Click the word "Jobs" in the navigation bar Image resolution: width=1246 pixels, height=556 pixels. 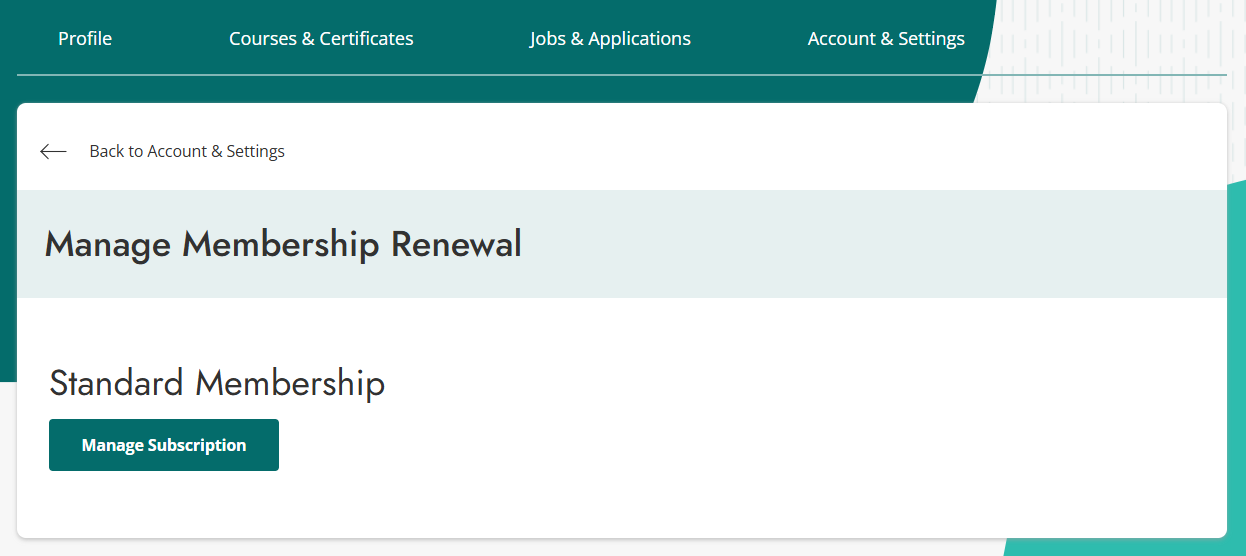pos(548,39)
